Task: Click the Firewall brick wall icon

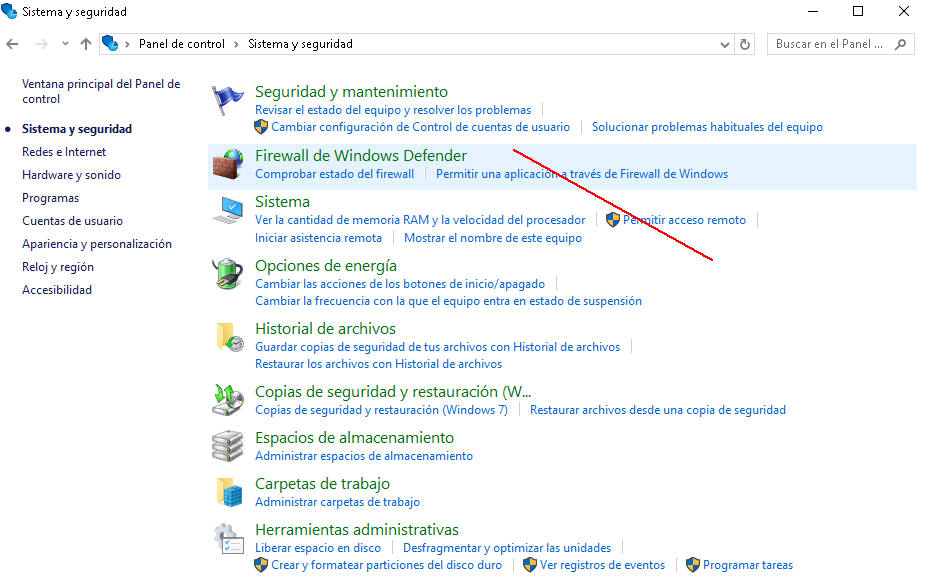Action: pyautogui.click(x=228, y=164)
